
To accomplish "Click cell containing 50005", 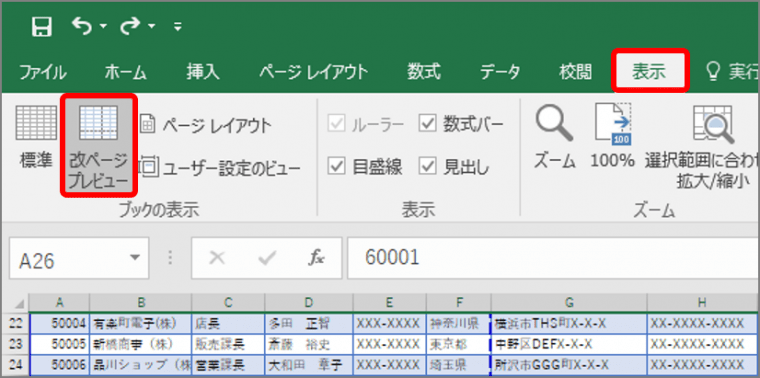I will point(60,345).
